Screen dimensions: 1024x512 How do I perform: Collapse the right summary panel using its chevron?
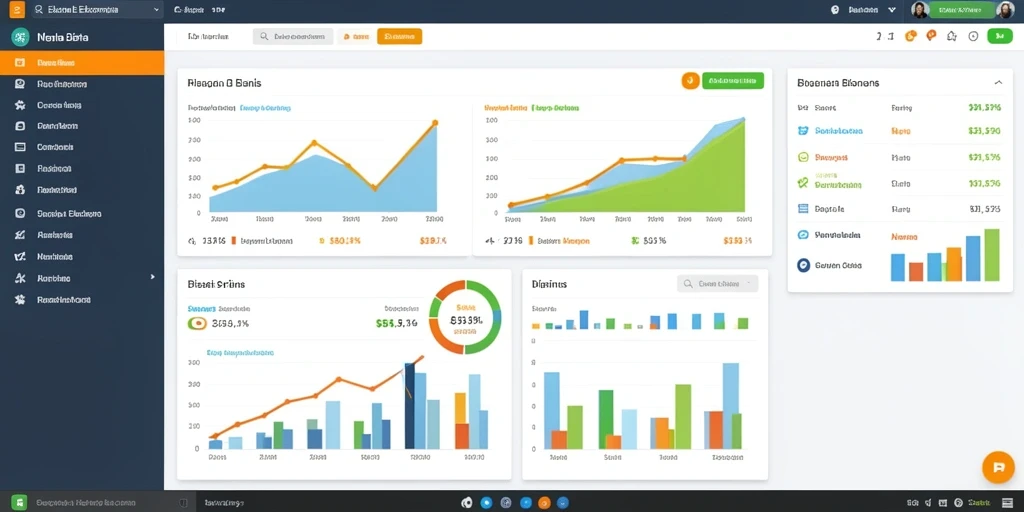[998, 83]
